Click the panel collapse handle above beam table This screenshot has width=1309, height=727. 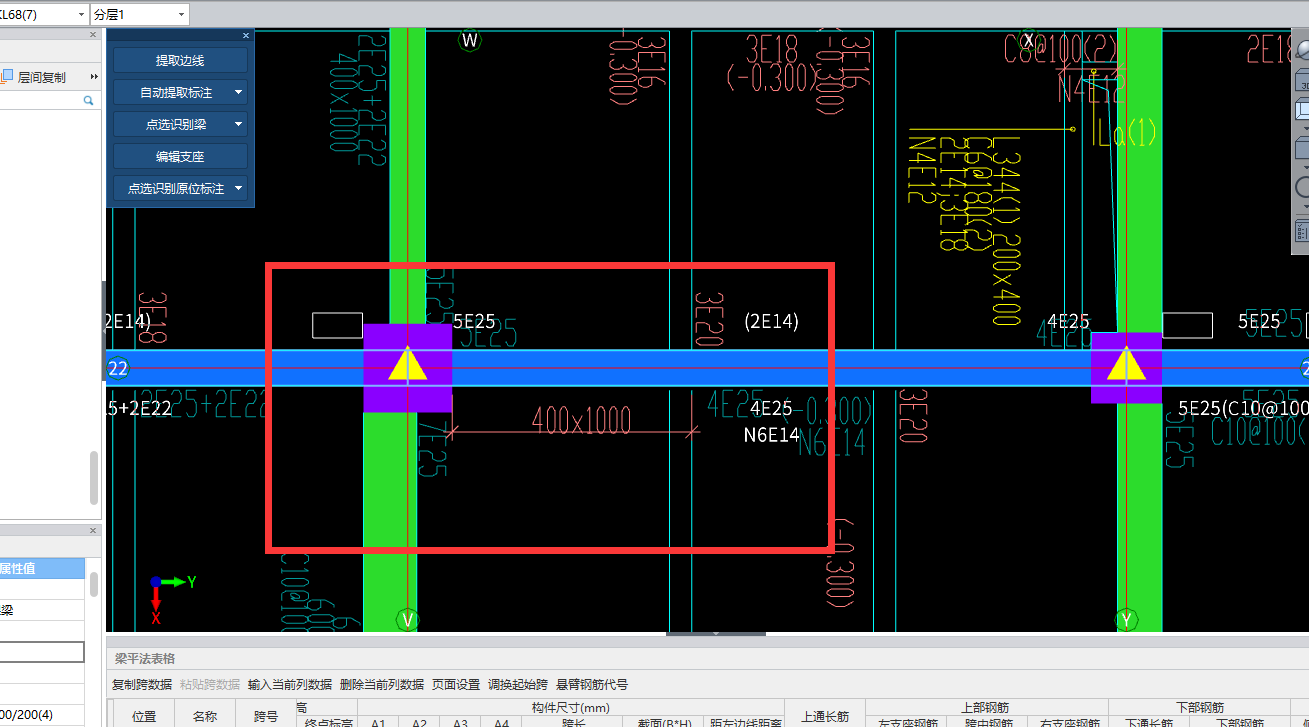717,633
